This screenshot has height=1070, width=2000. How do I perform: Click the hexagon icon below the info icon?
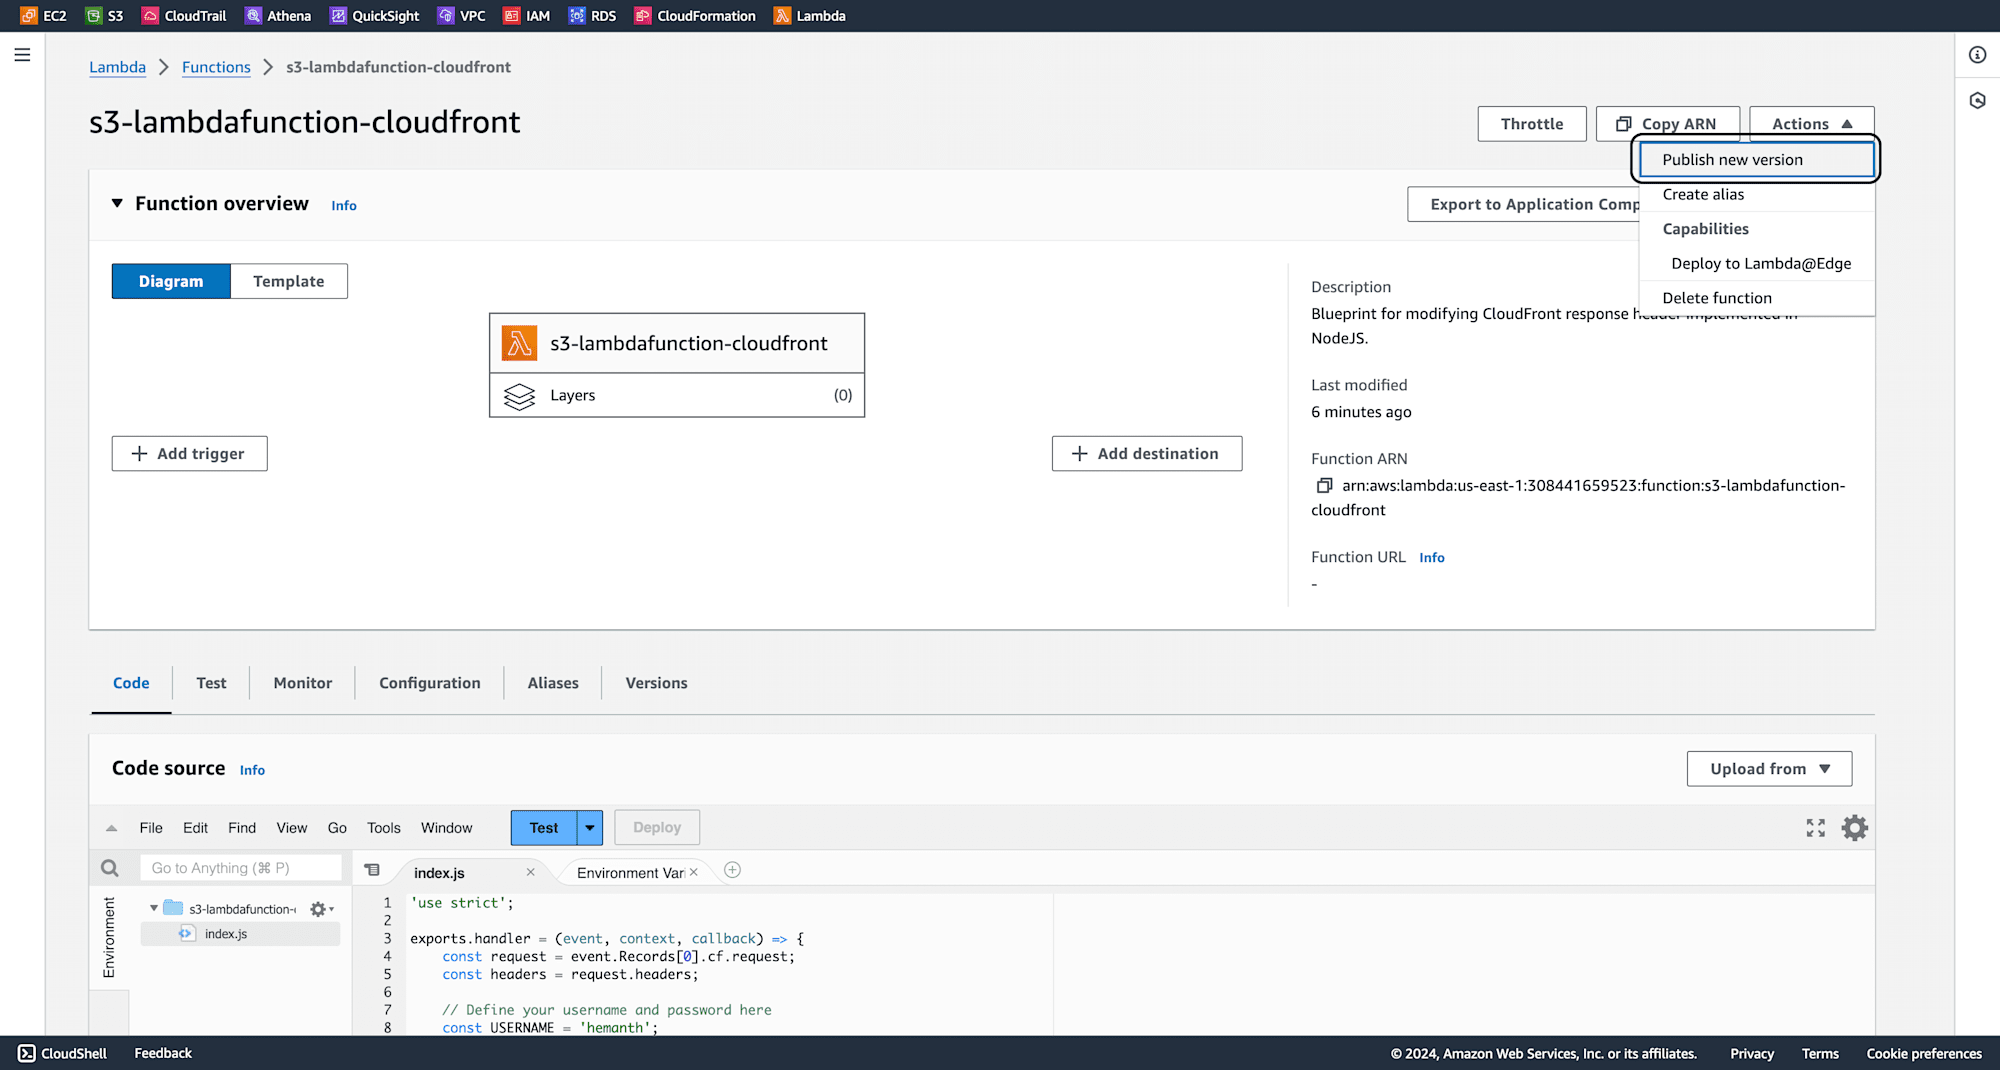click(1977, 101)
